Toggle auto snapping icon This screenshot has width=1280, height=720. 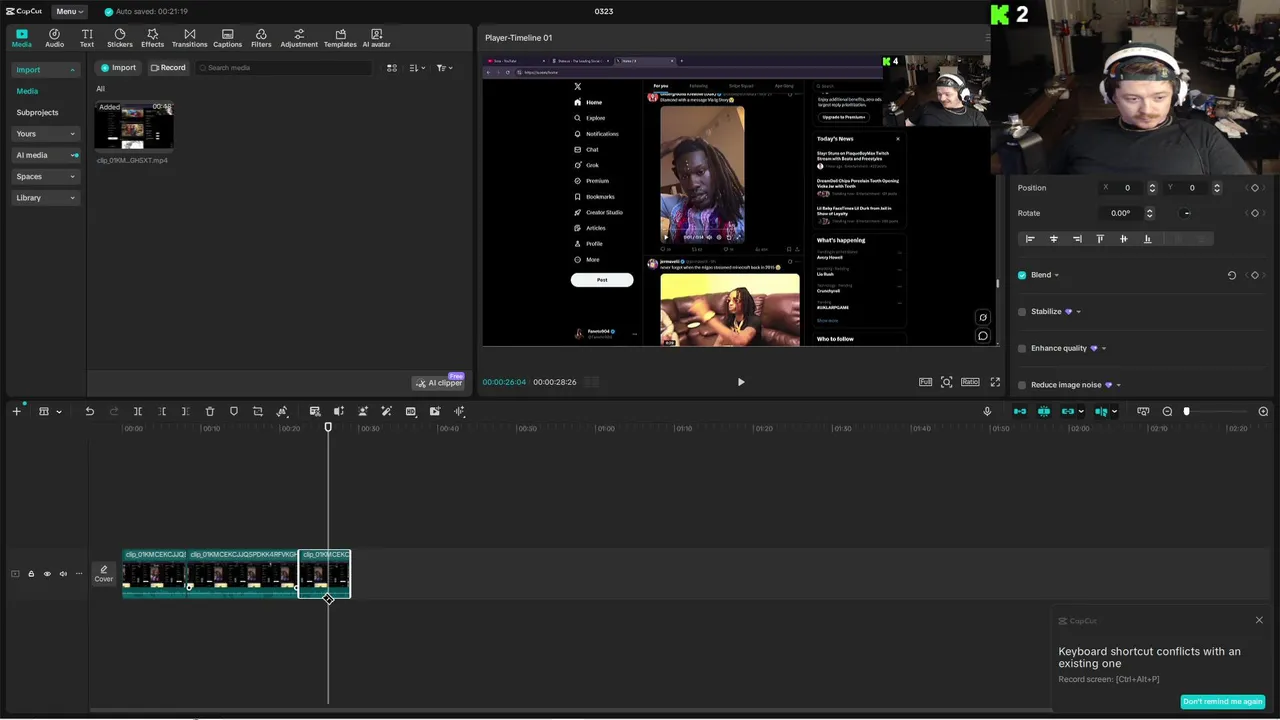1044,411
